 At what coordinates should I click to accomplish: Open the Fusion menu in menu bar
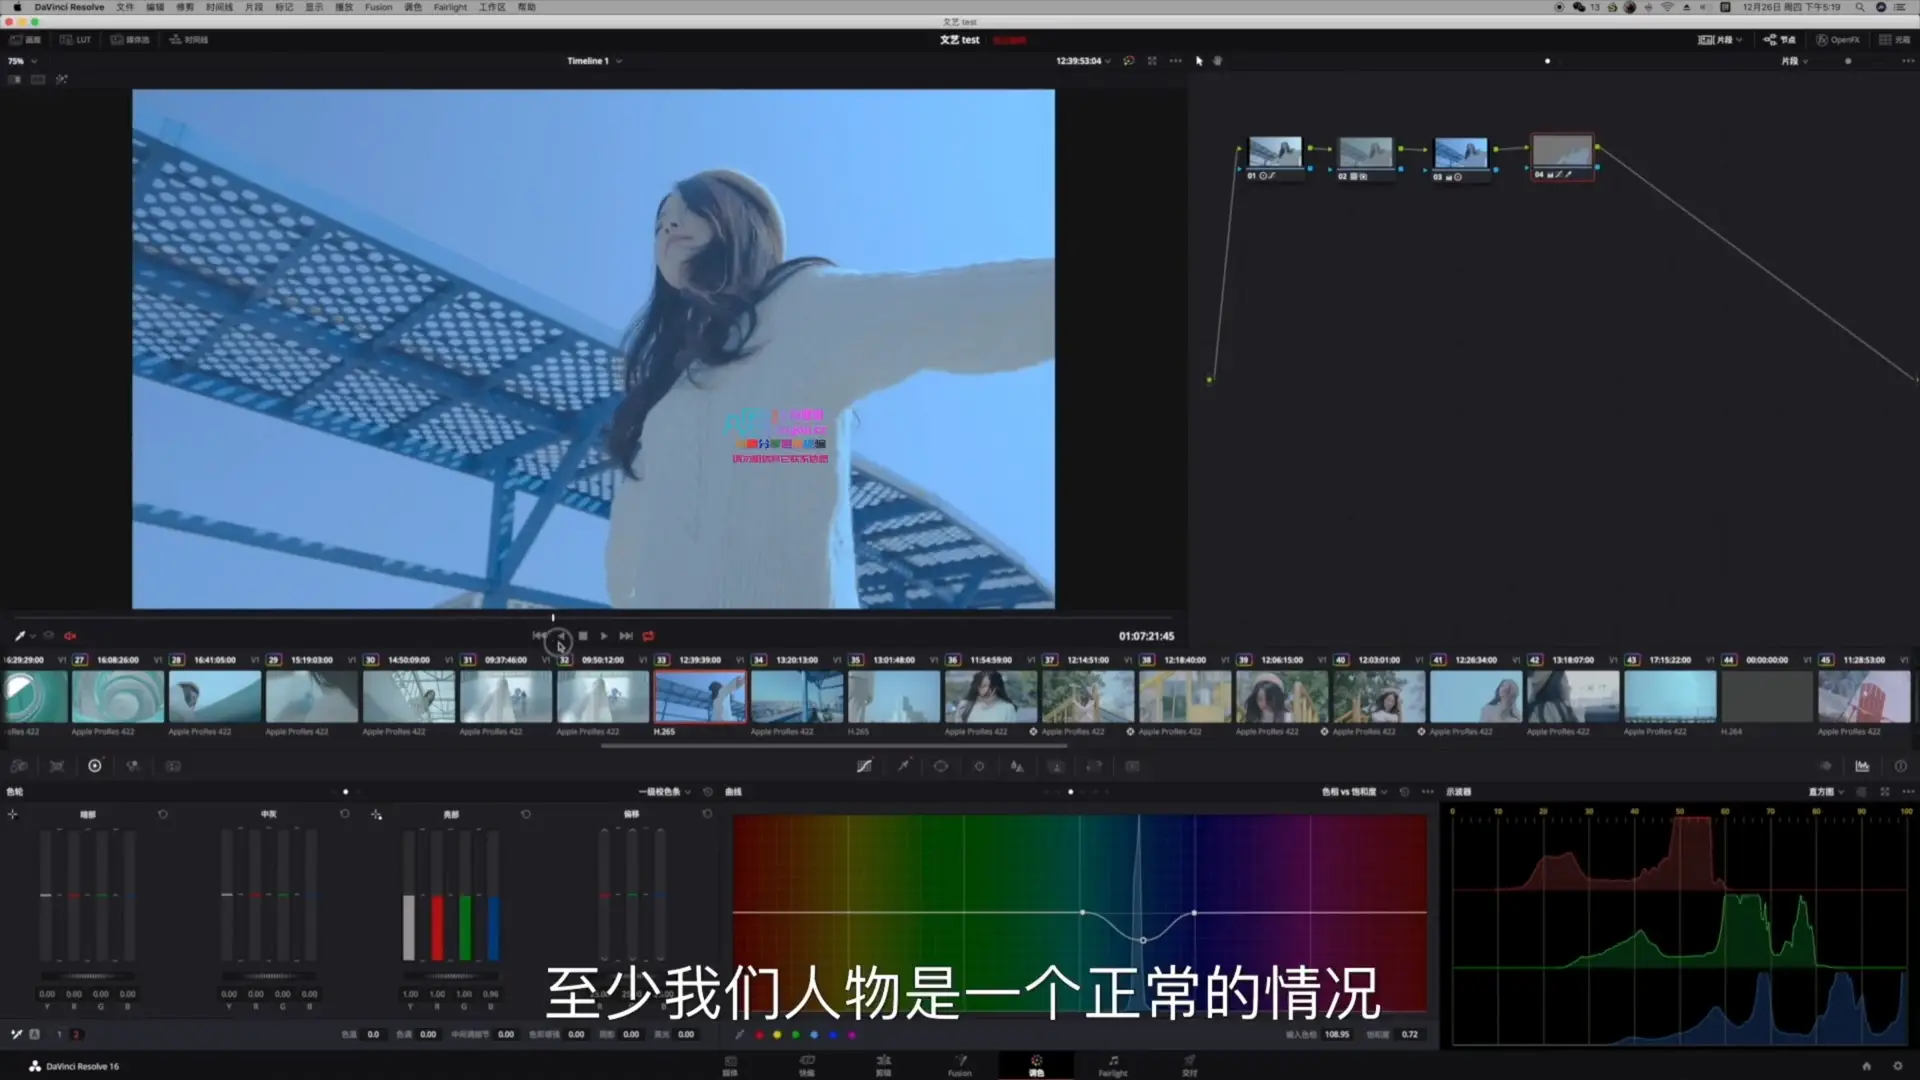(x=378, y=7)
